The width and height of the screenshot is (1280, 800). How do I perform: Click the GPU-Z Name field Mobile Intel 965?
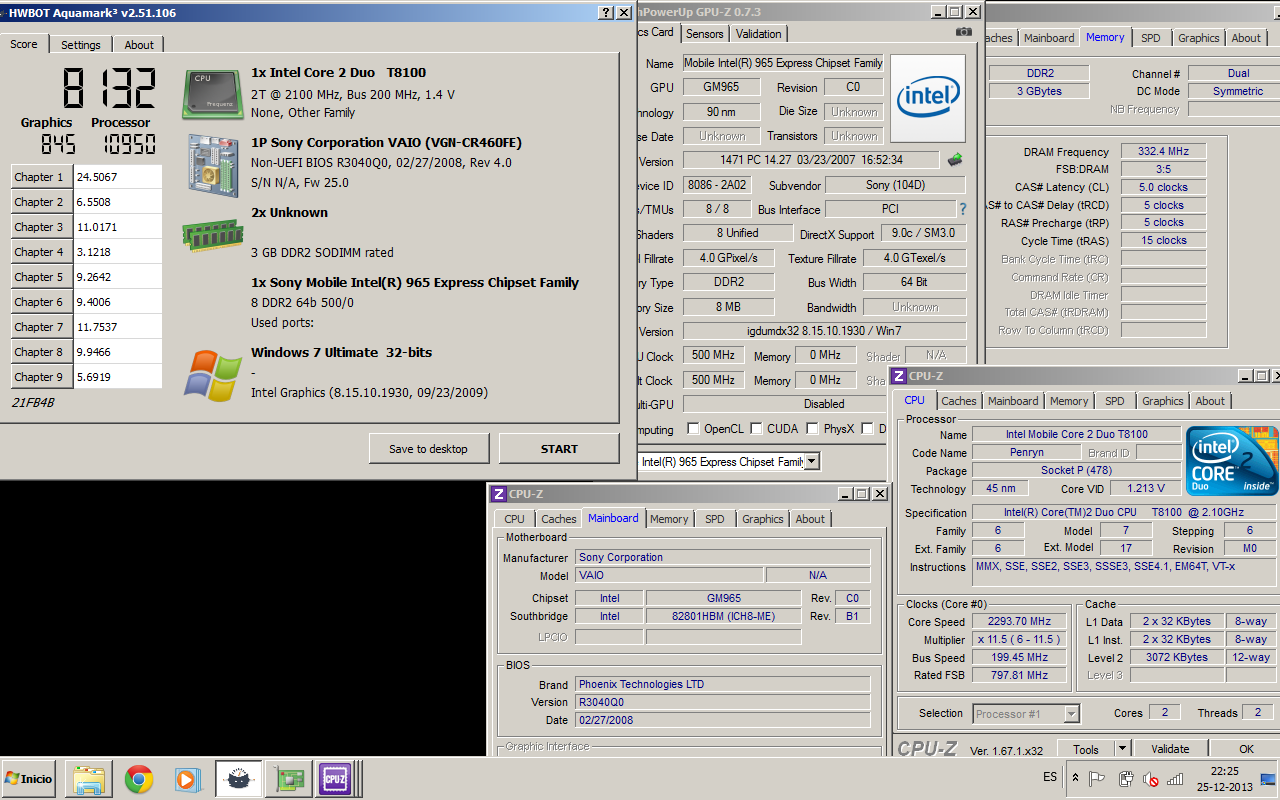pos(783,63)
